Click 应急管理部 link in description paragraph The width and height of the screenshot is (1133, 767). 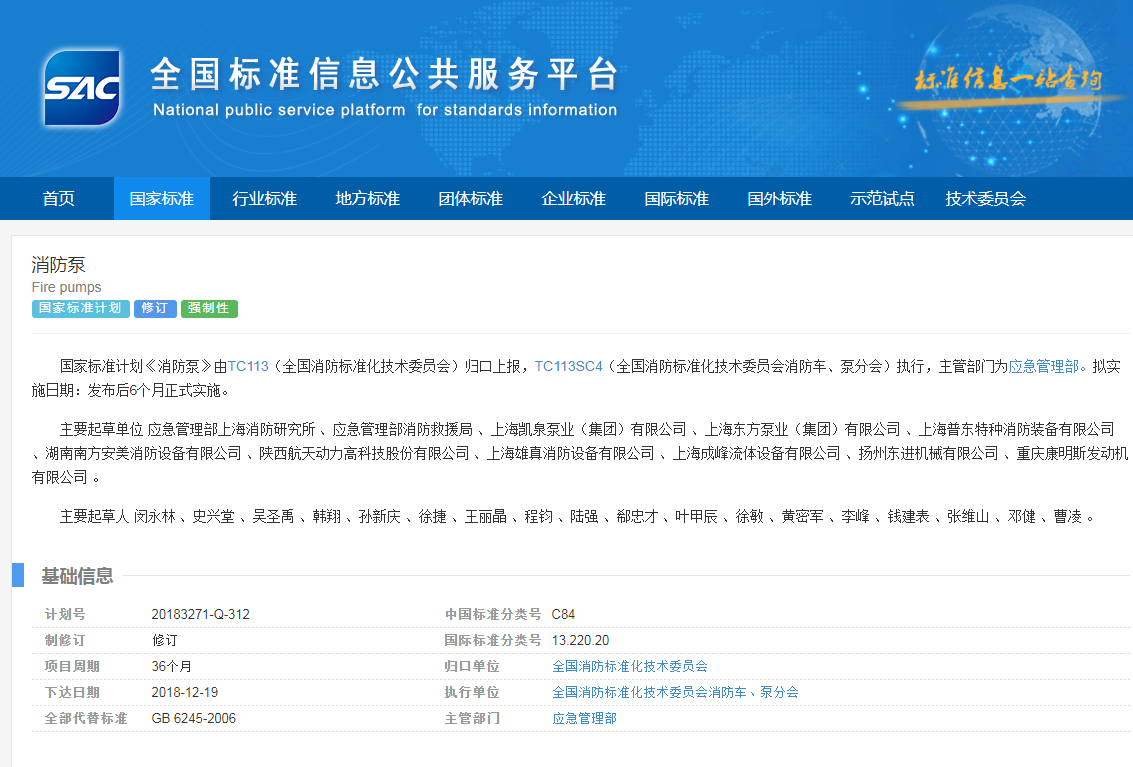coord(1046,366)
